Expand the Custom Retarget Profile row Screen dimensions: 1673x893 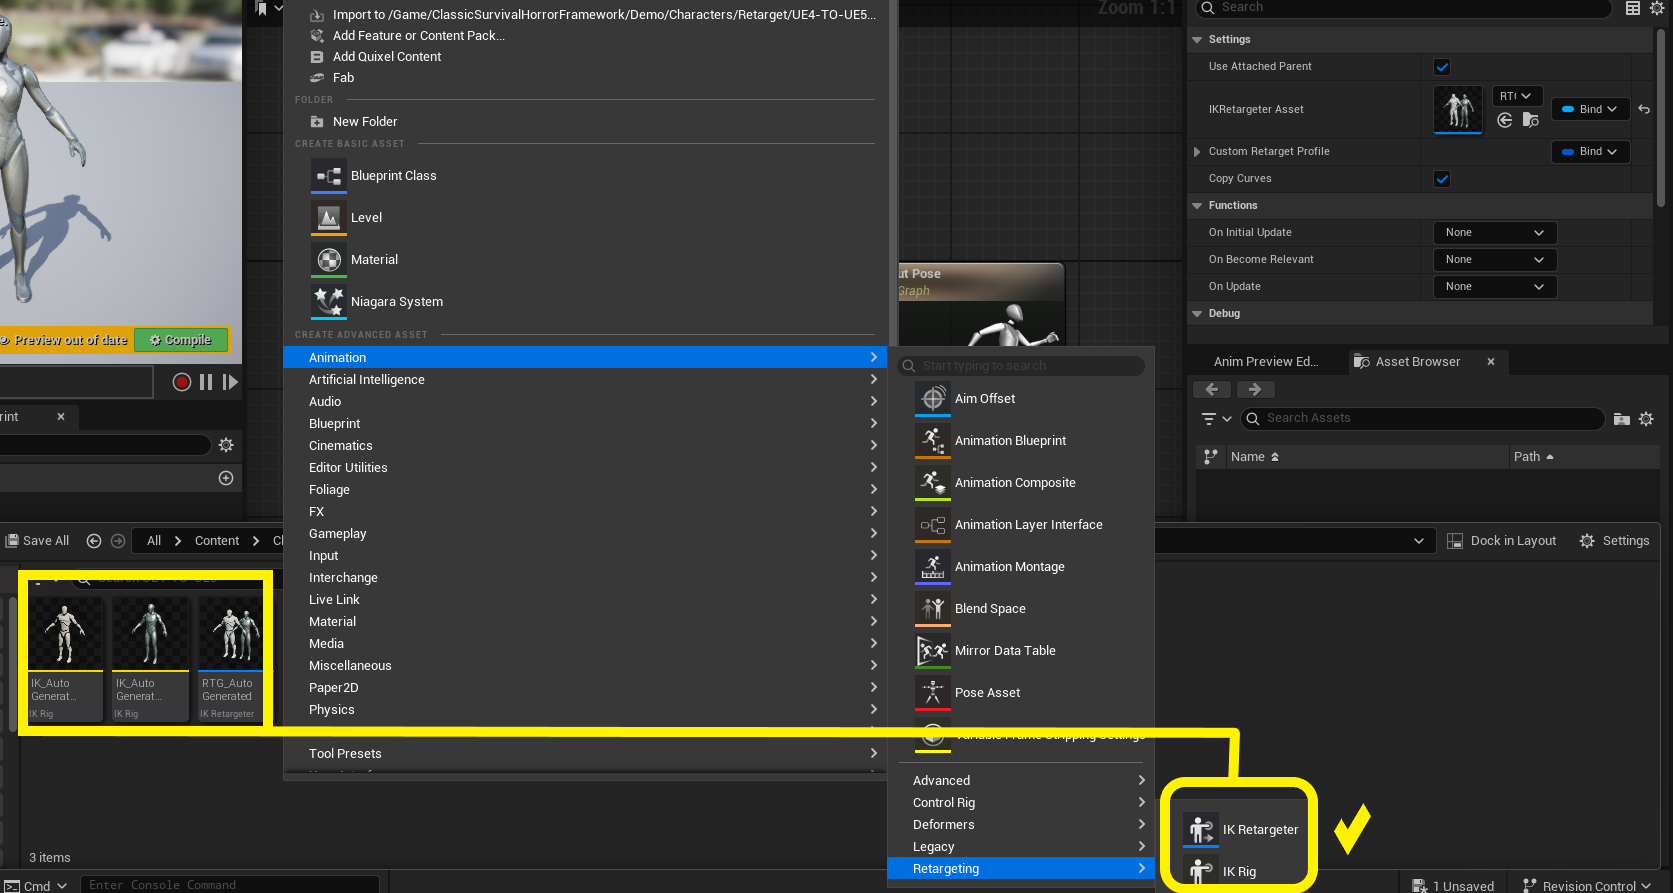click(1197, 152)
